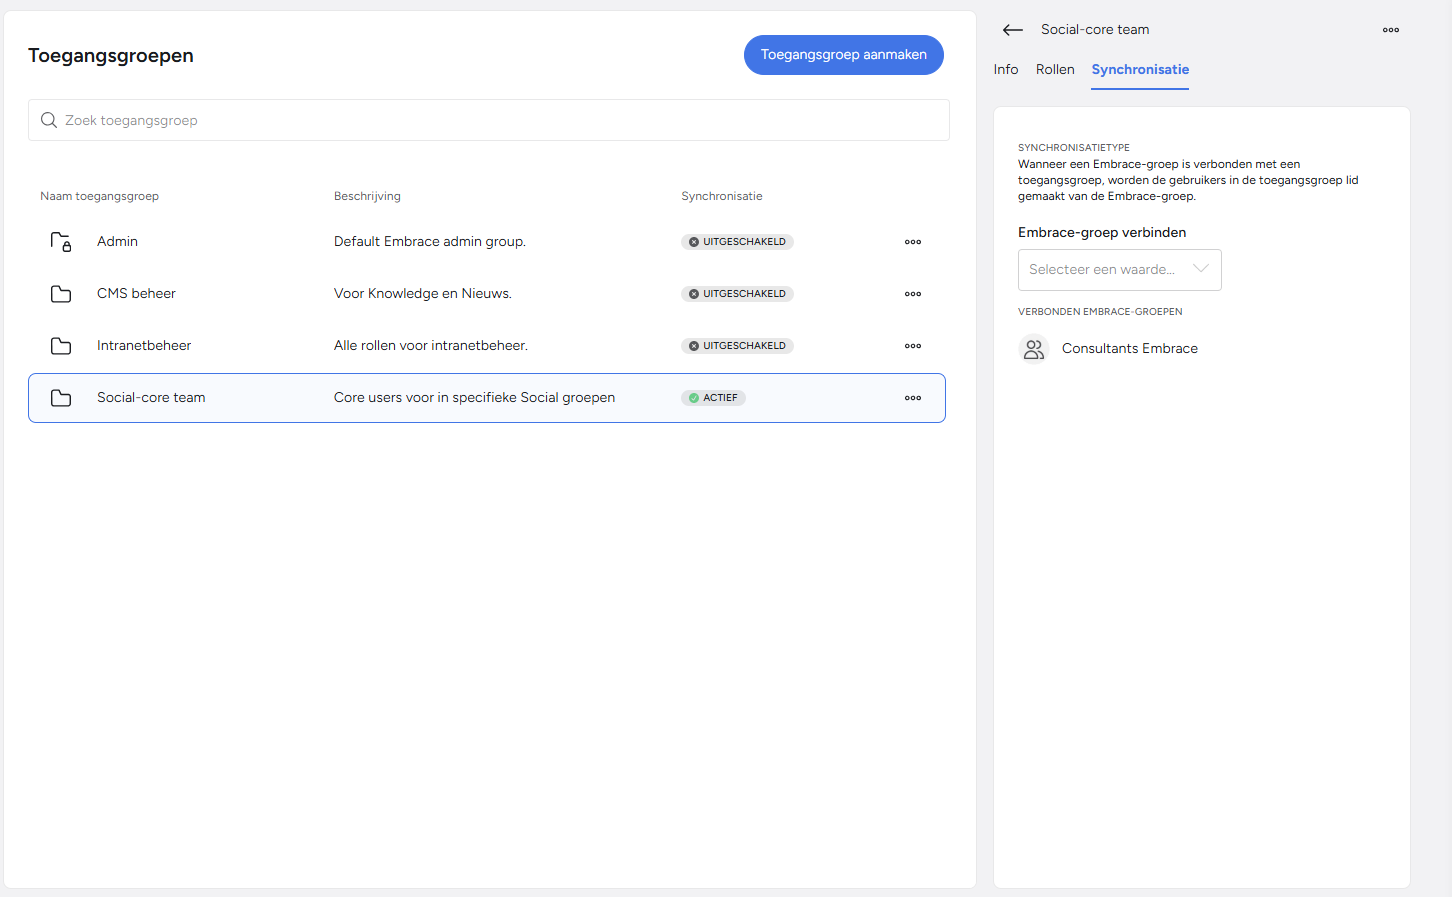Click the folder icon for Intranetbeheer

tap(61, 346)
